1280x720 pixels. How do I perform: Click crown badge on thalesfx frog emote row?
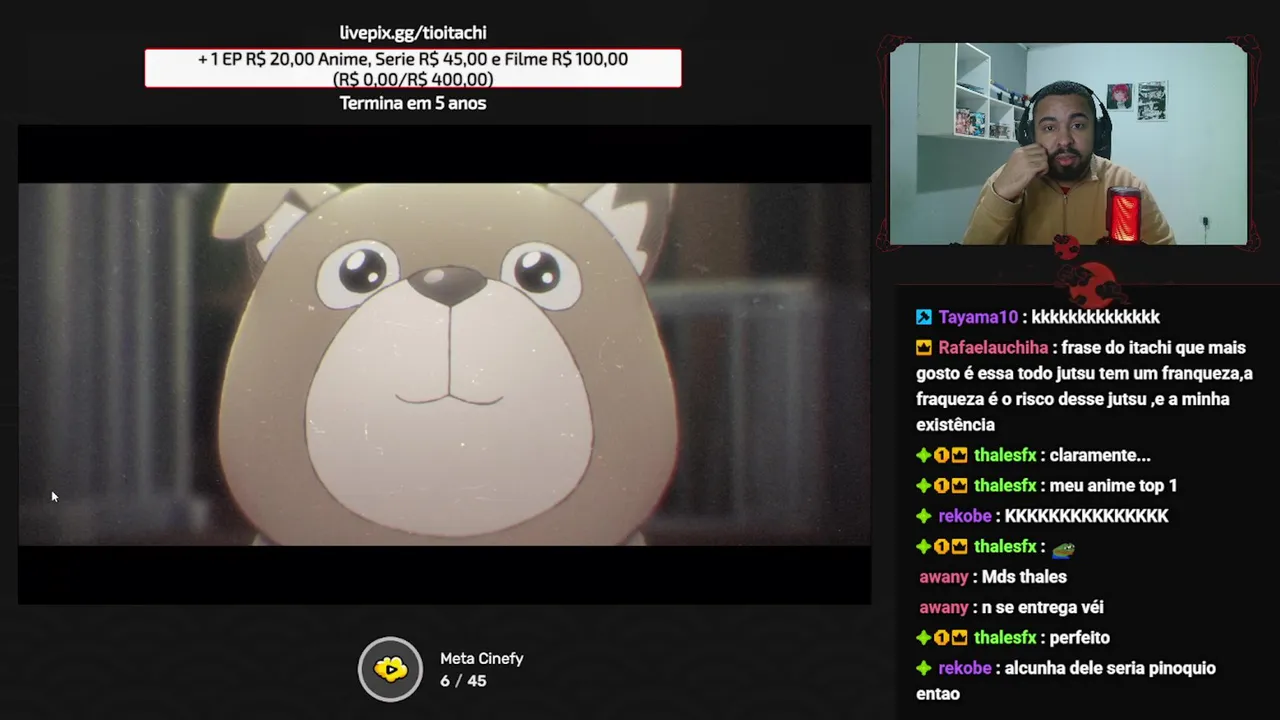click(x=959, y=547)
